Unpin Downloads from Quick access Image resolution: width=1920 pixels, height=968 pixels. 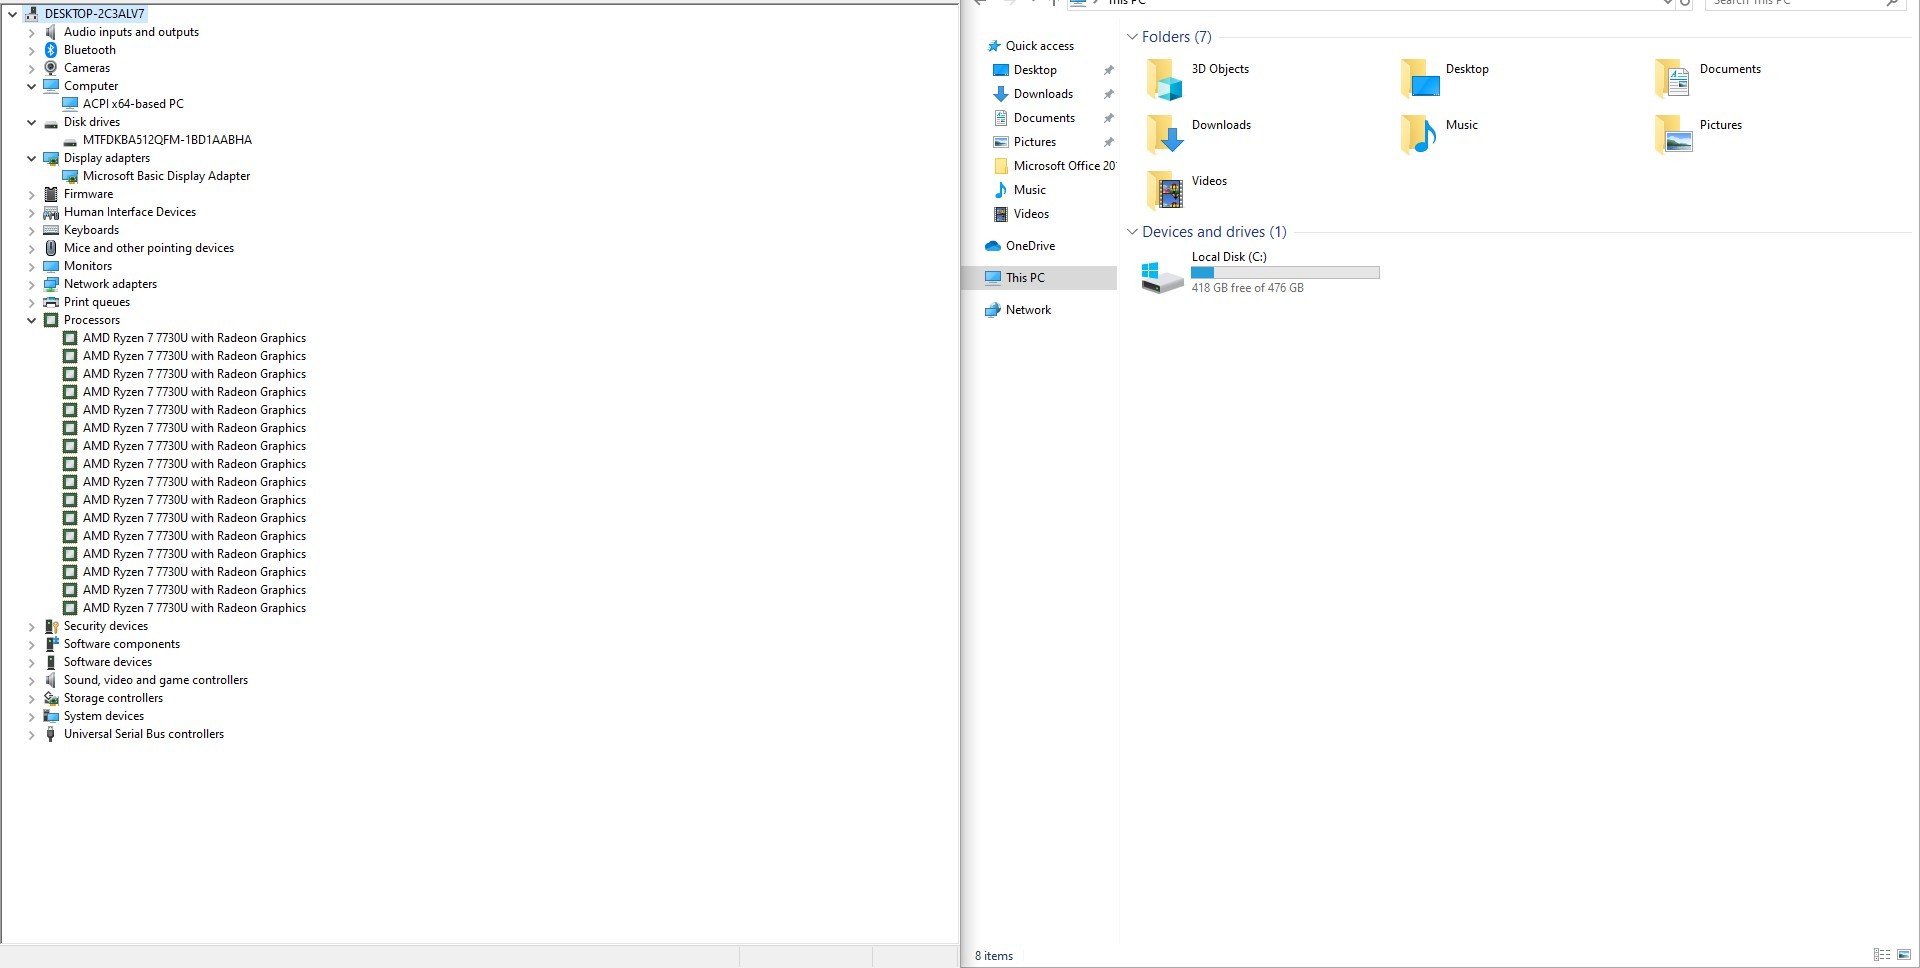(1109, 94)
